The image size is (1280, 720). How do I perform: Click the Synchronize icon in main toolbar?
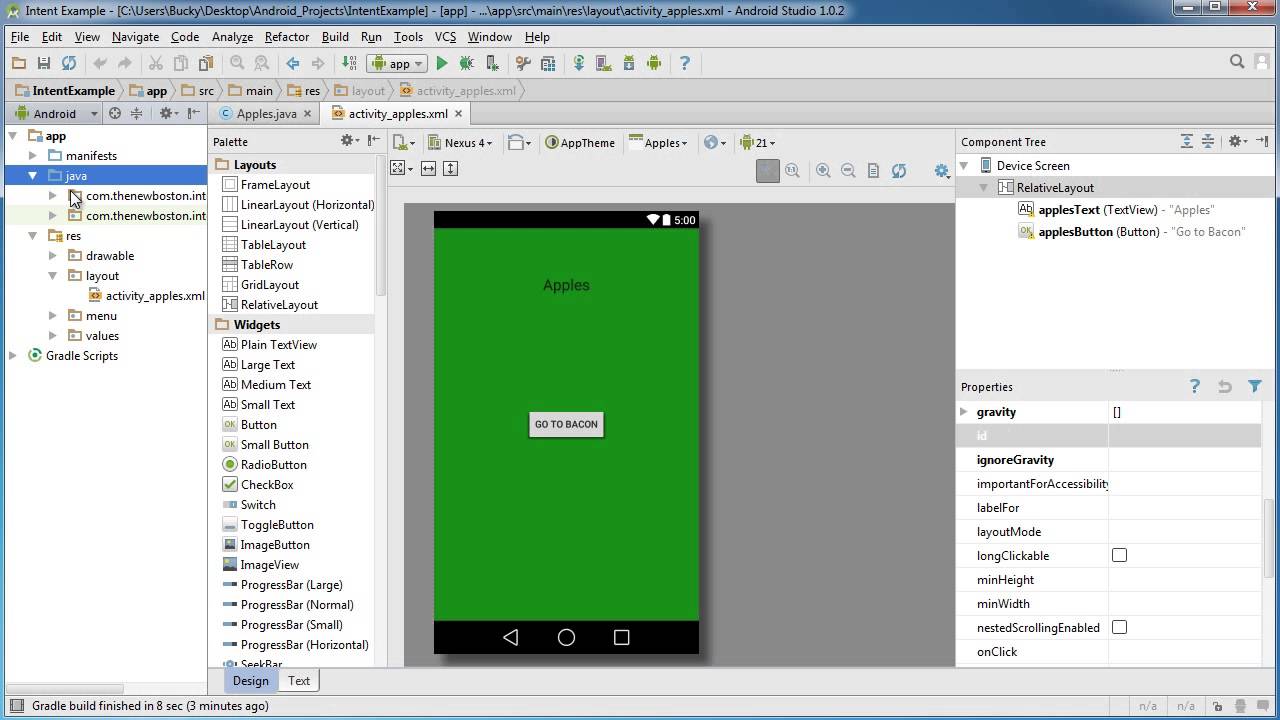click(x=68, y=63)
